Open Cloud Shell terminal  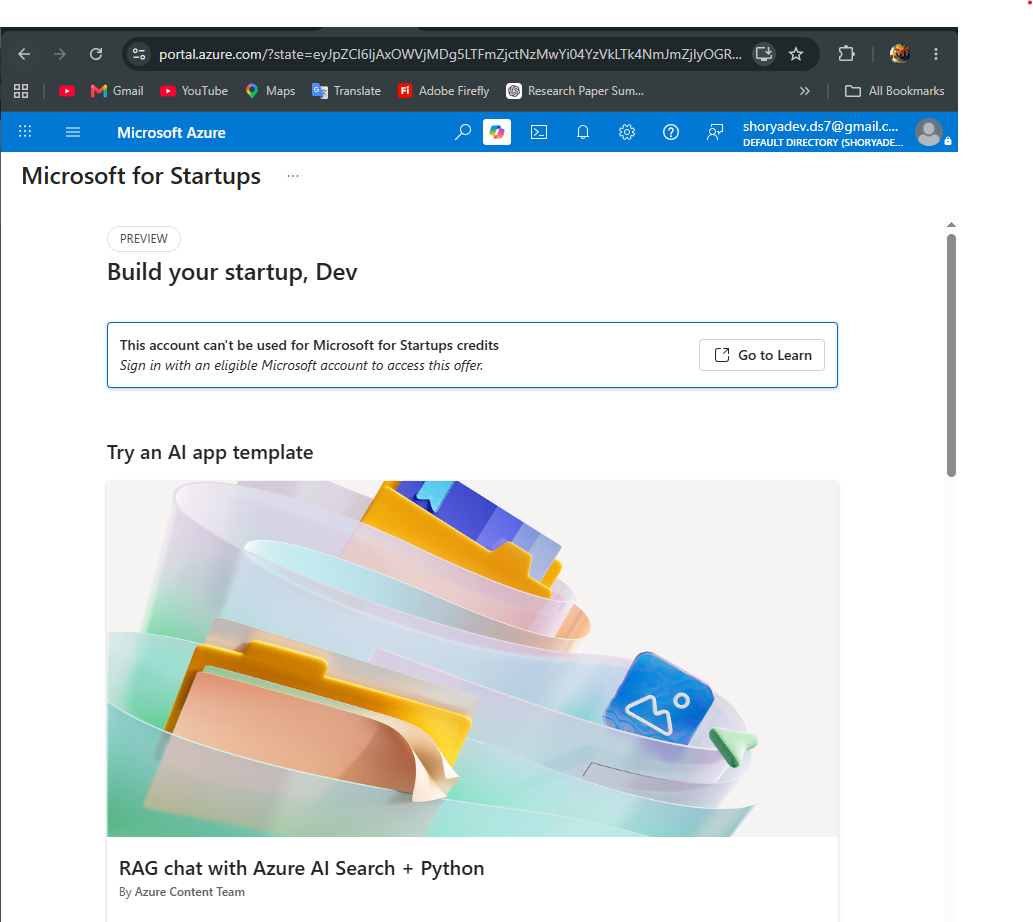[539, 132]
